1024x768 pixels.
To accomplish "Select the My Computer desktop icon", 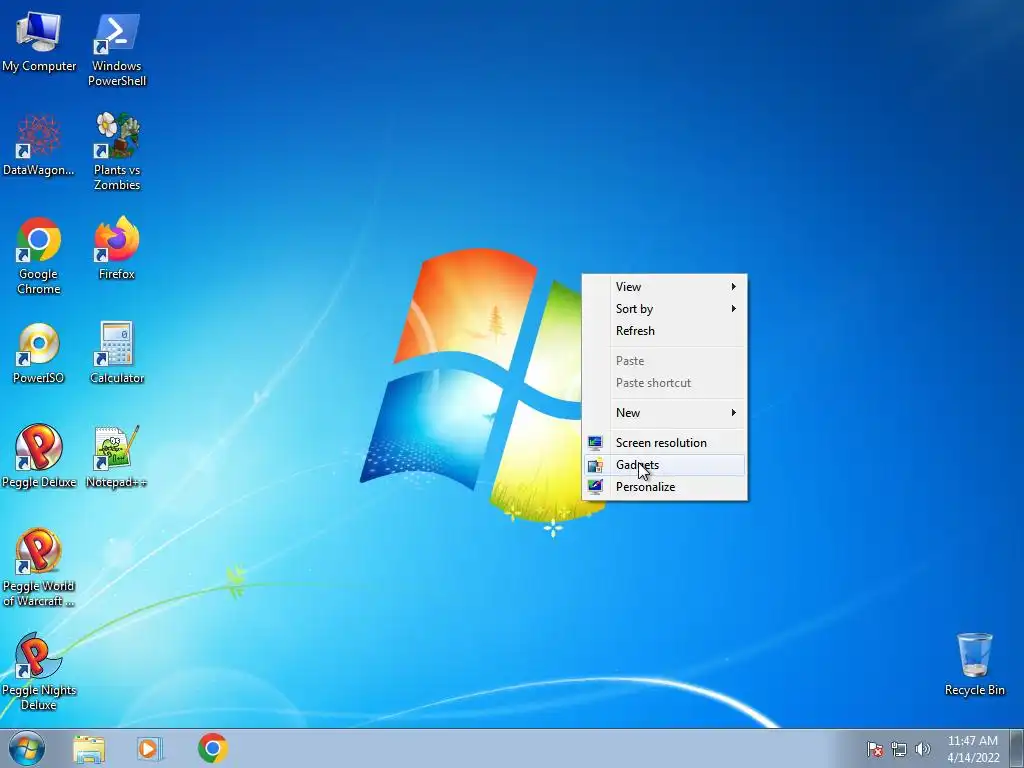I will click(x=39, y=42).
